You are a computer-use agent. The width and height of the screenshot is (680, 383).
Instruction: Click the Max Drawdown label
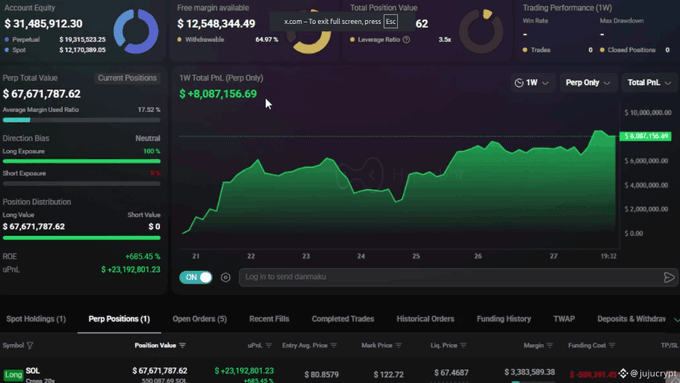tap(621, 21)
